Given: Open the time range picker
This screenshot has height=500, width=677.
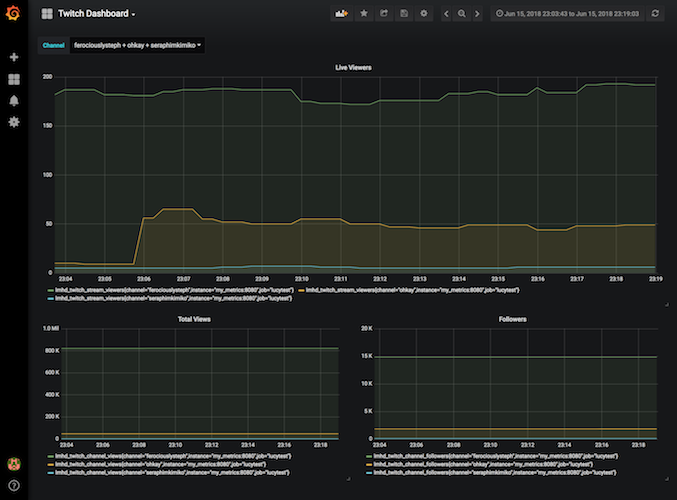Looking at the screenshot, I should (x=567, y=14).
